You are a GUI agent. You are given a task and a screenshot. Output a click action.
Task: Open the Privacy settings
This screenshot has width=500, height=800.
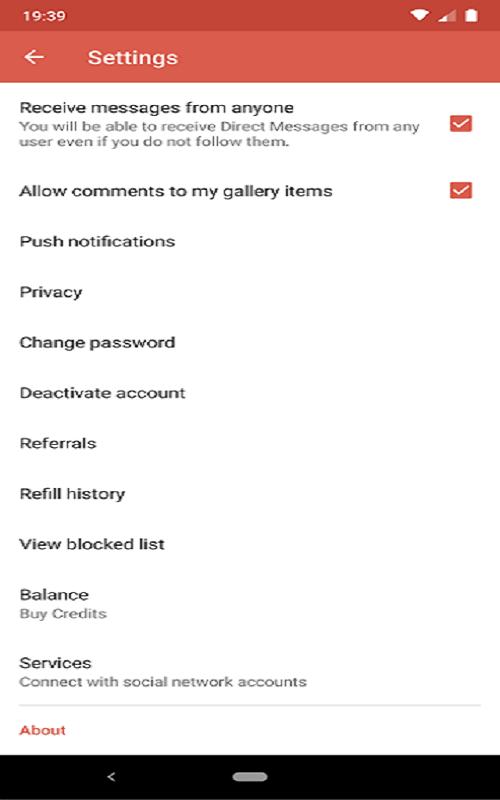[250, 292]
